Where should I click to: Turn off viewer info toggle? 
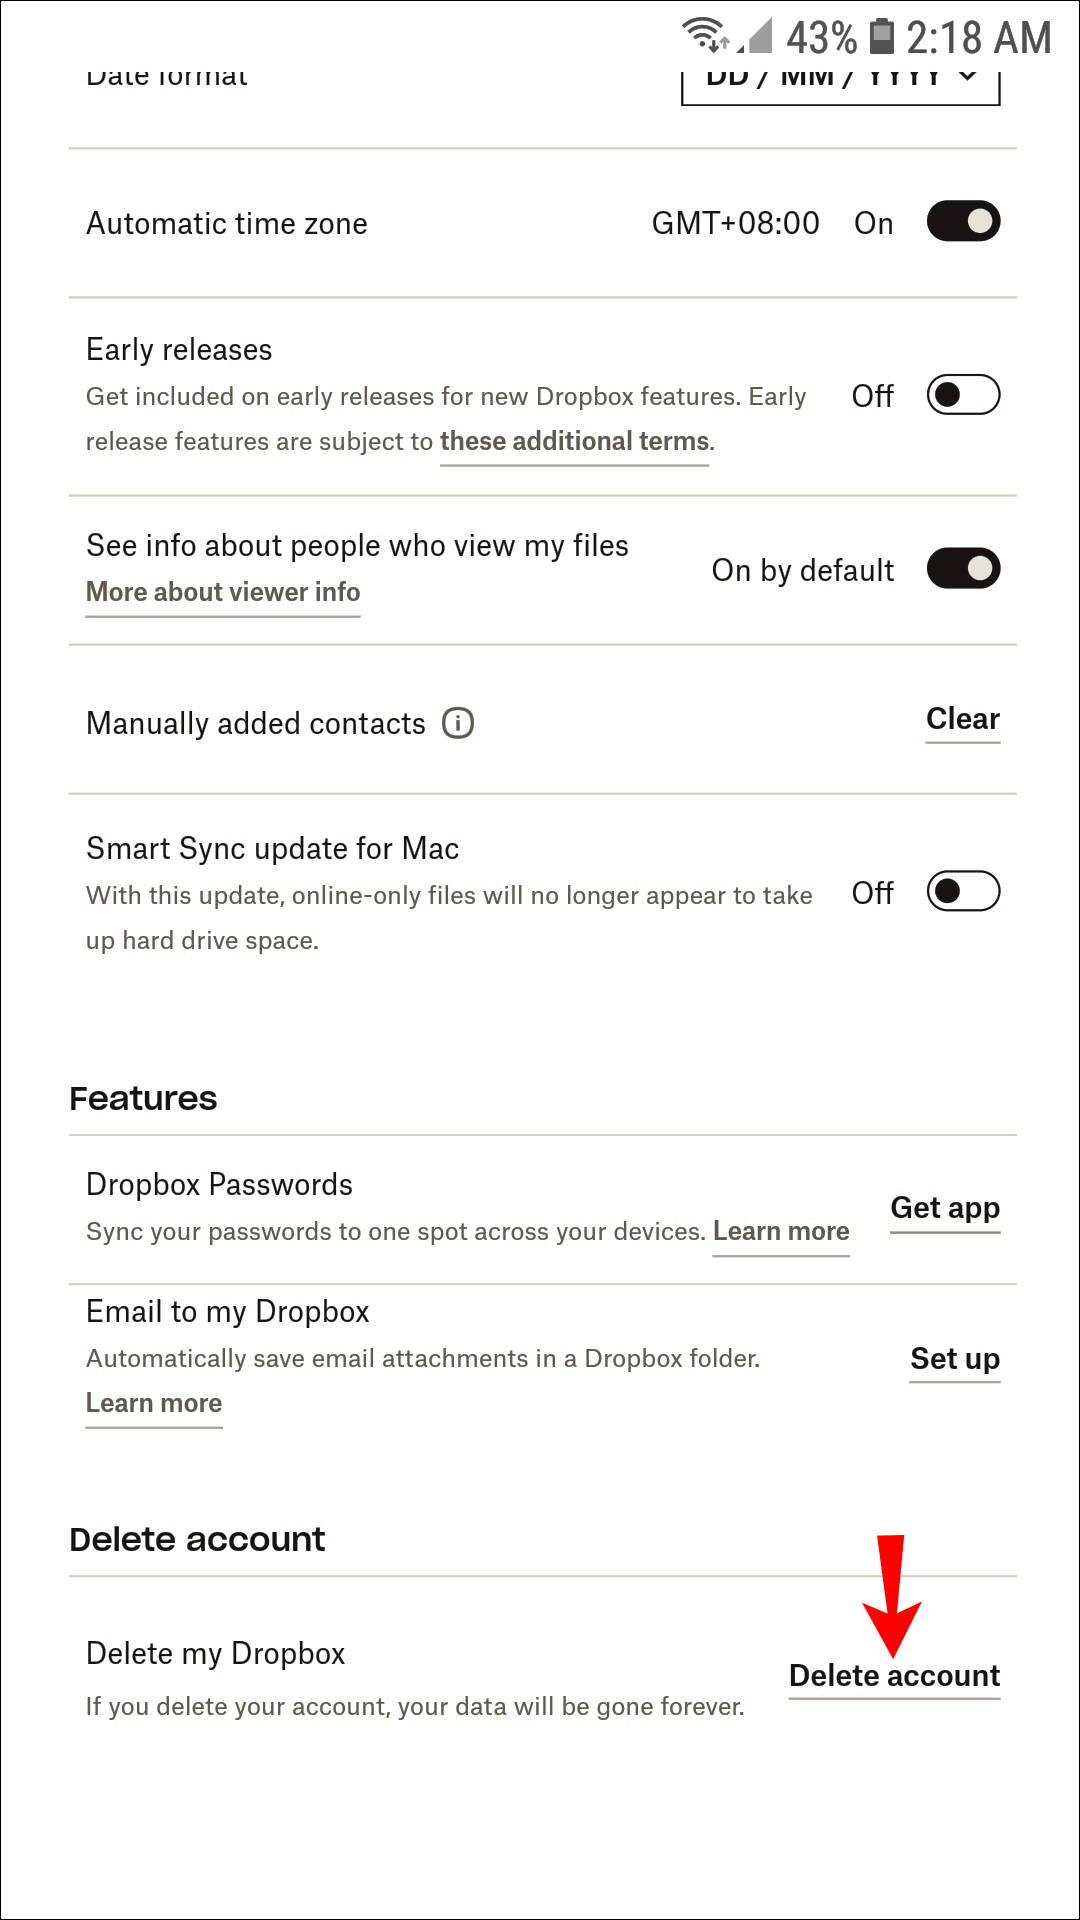point(963,569)
